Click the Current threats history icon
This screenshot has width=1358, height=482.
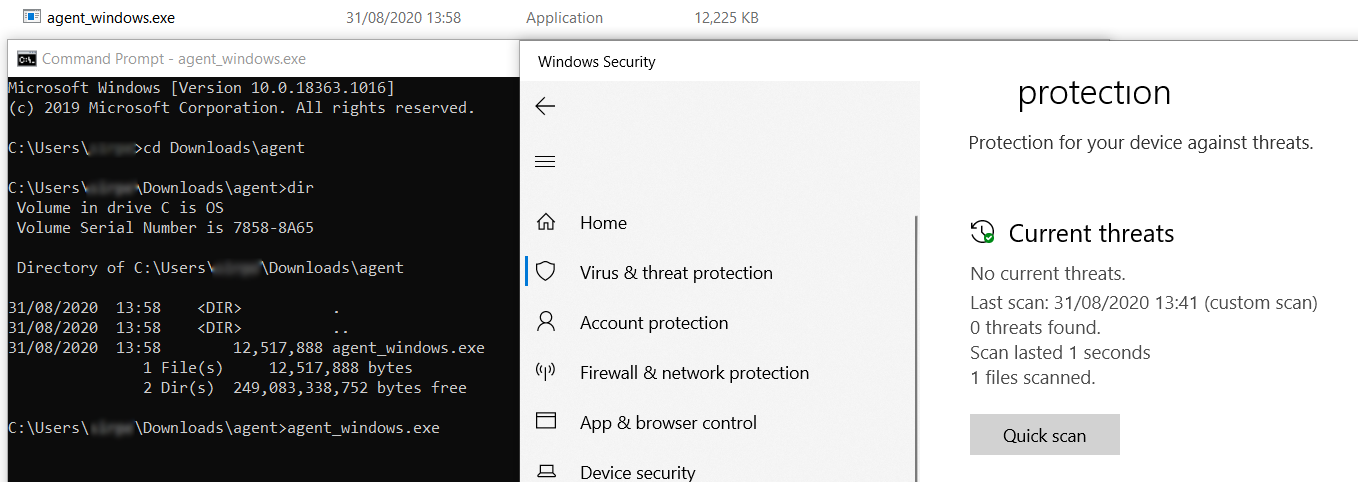(x=983, y=233)
